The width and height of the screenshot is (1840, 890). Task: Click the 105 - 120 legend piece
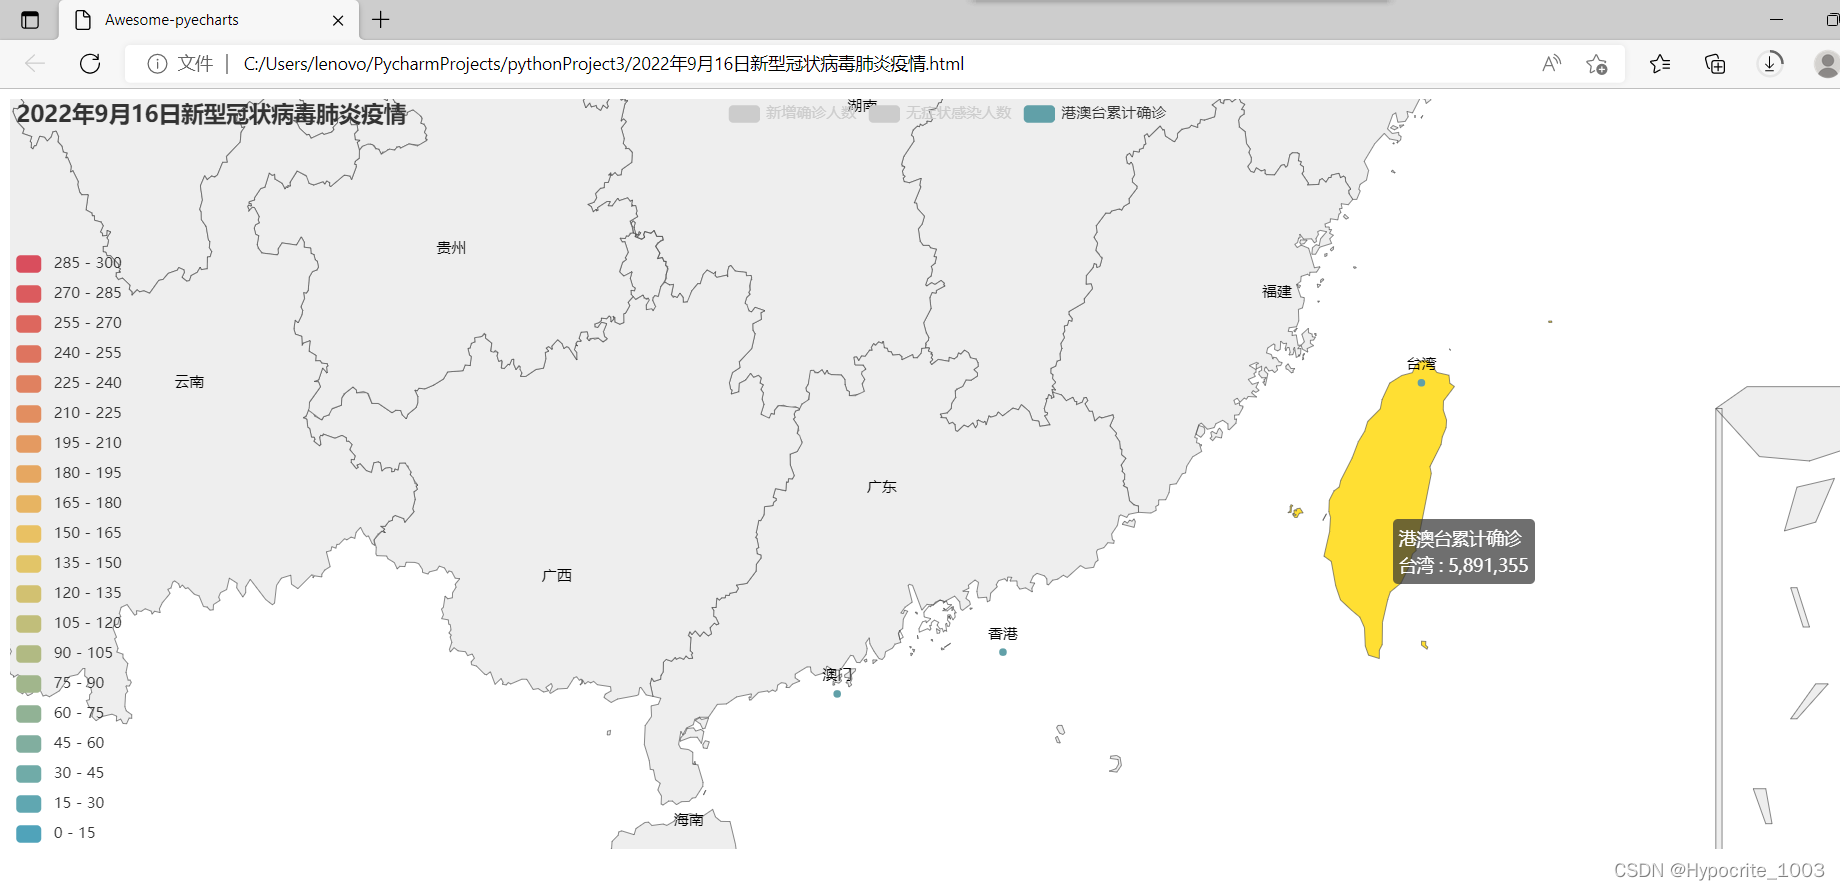[69, 623]
